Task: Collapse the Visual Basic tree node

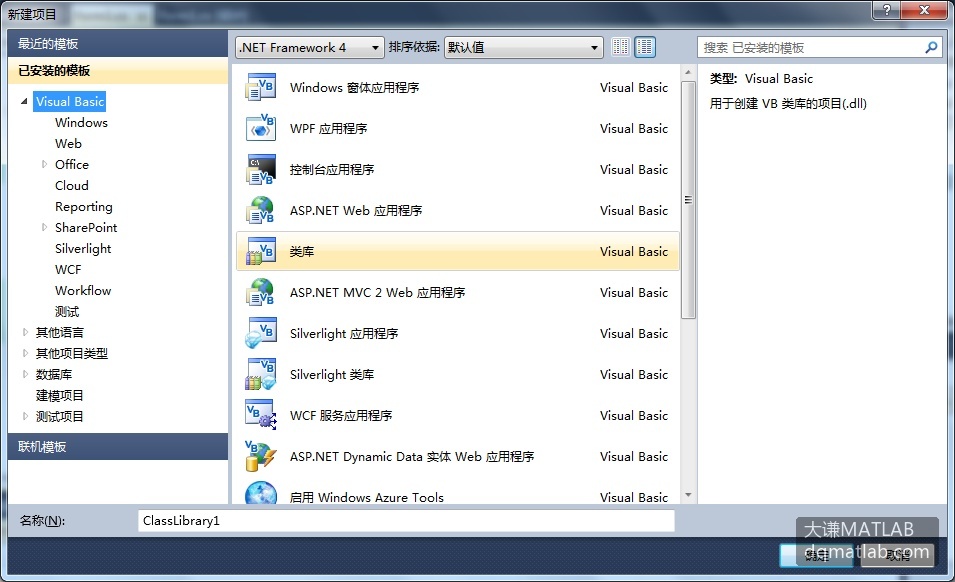Action: tap(24, 102)
